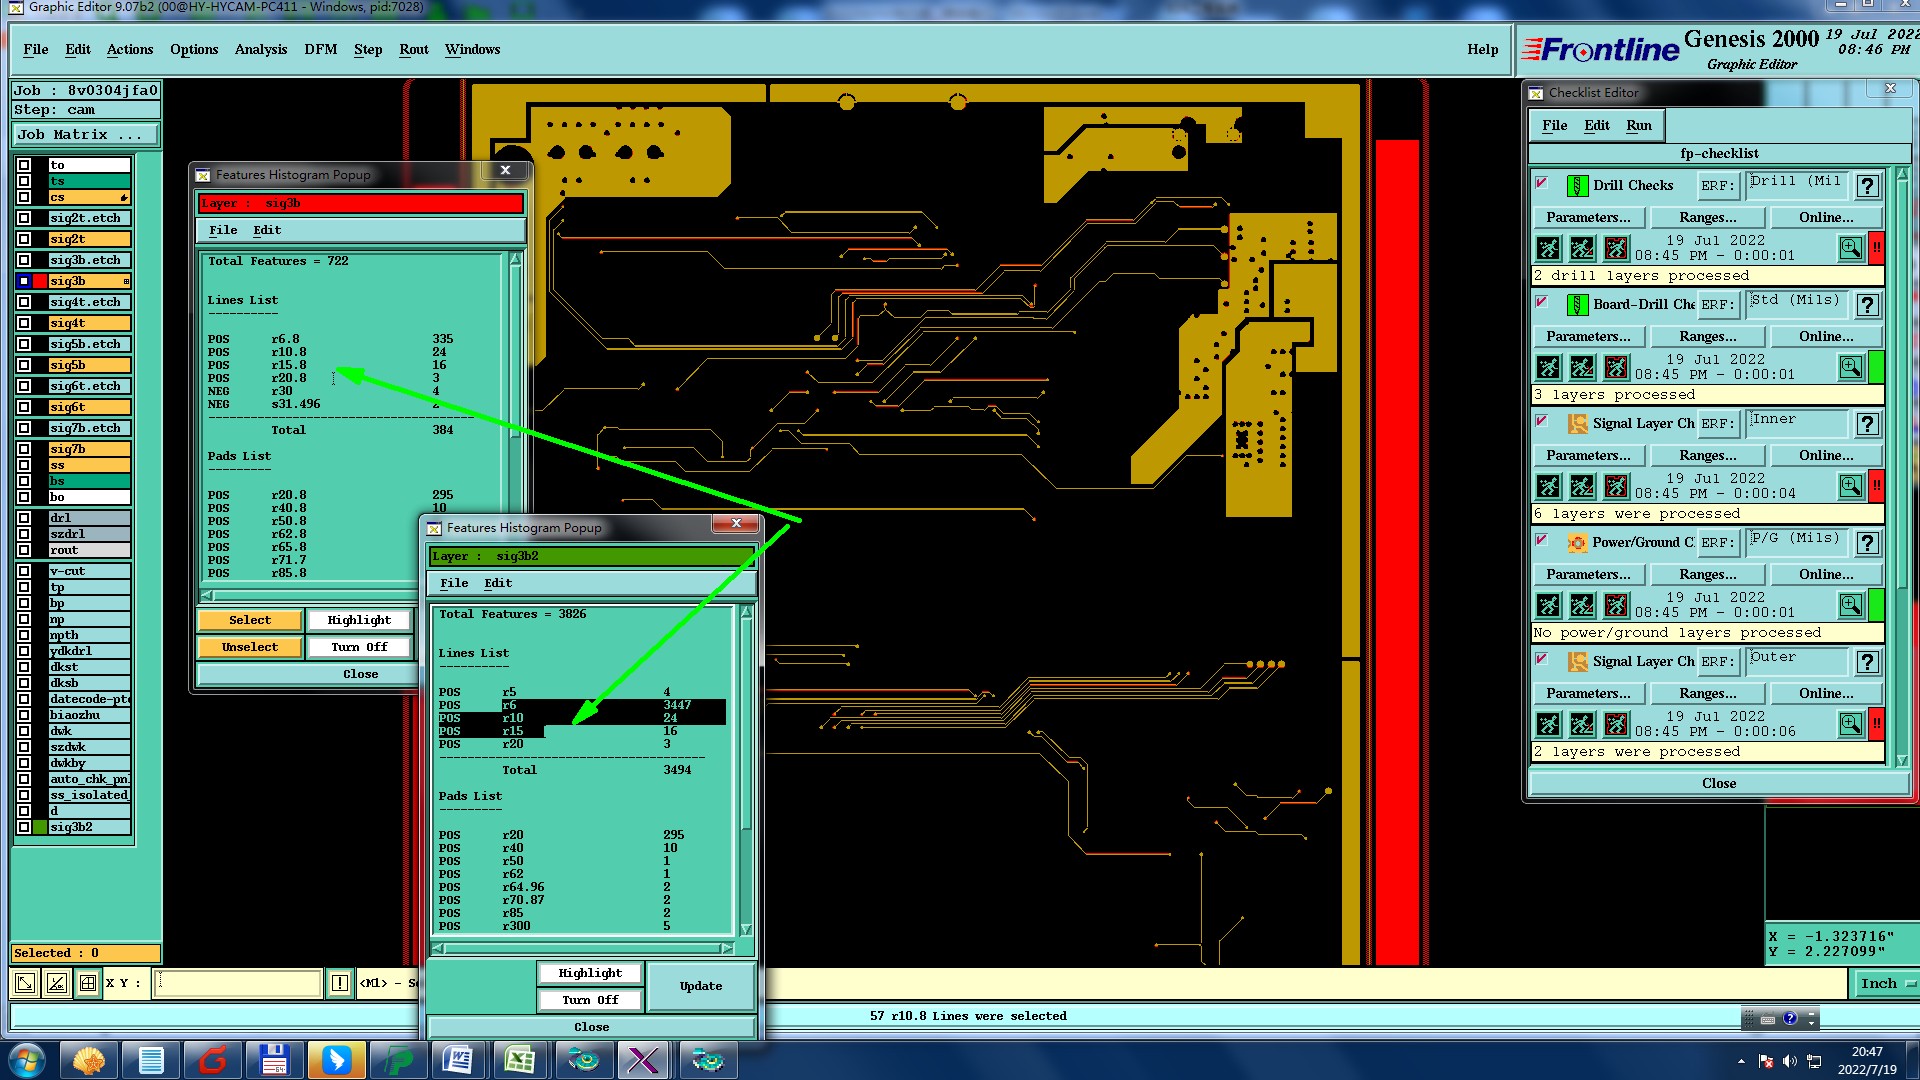Toggle display box for layer sig2t
Screen dimensions: 1920x1080
24,239
